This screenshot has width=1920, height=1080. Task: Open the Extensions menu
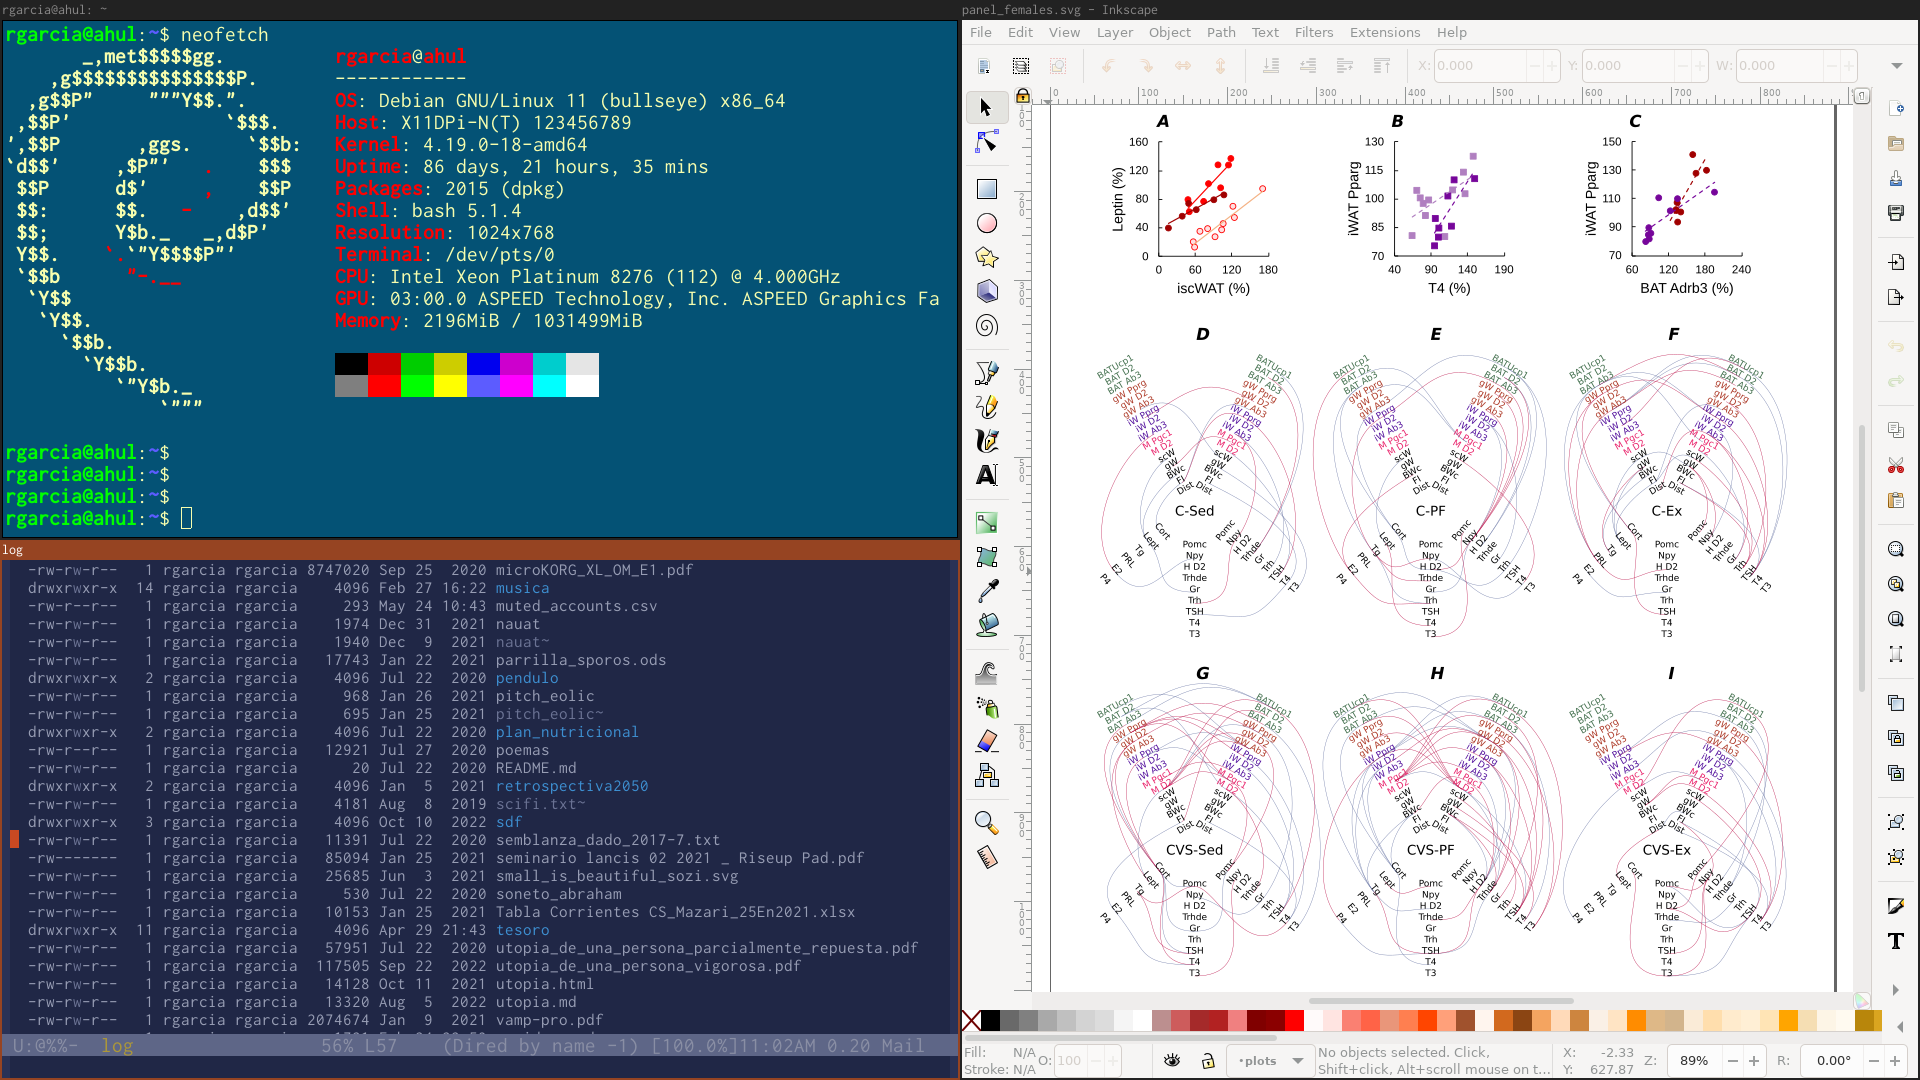coord(1384,32)
